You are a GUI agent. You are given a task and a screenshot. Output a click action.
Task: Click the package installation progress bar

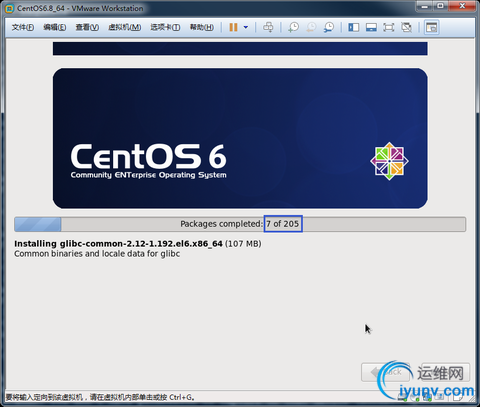tap(240, 224)
